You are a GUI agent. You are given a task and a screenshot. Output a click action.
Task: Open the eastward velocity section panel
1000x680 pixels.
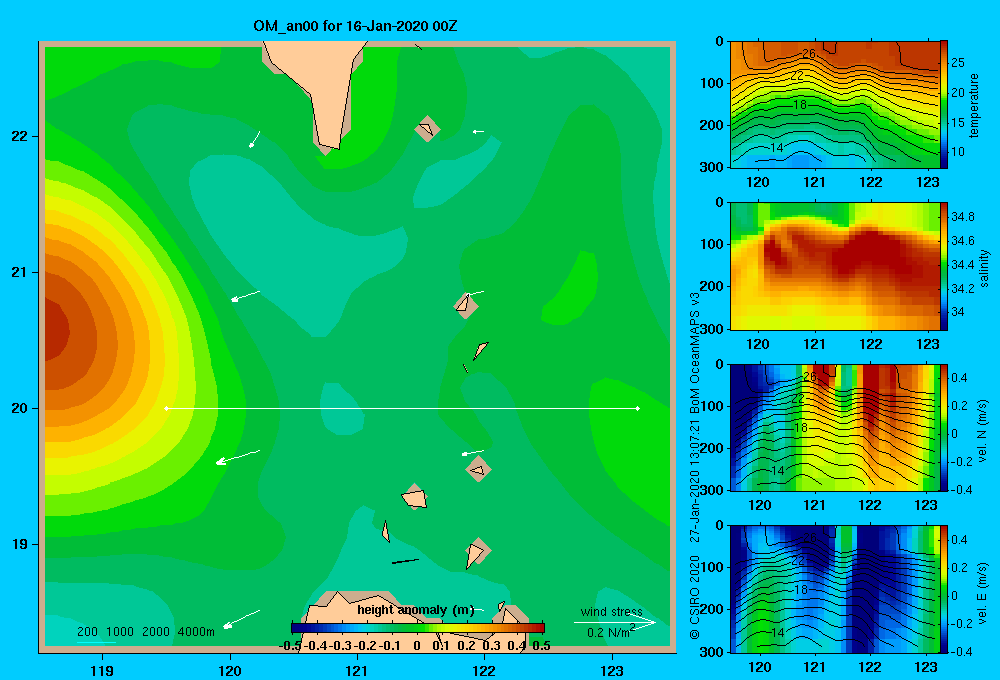835,589
